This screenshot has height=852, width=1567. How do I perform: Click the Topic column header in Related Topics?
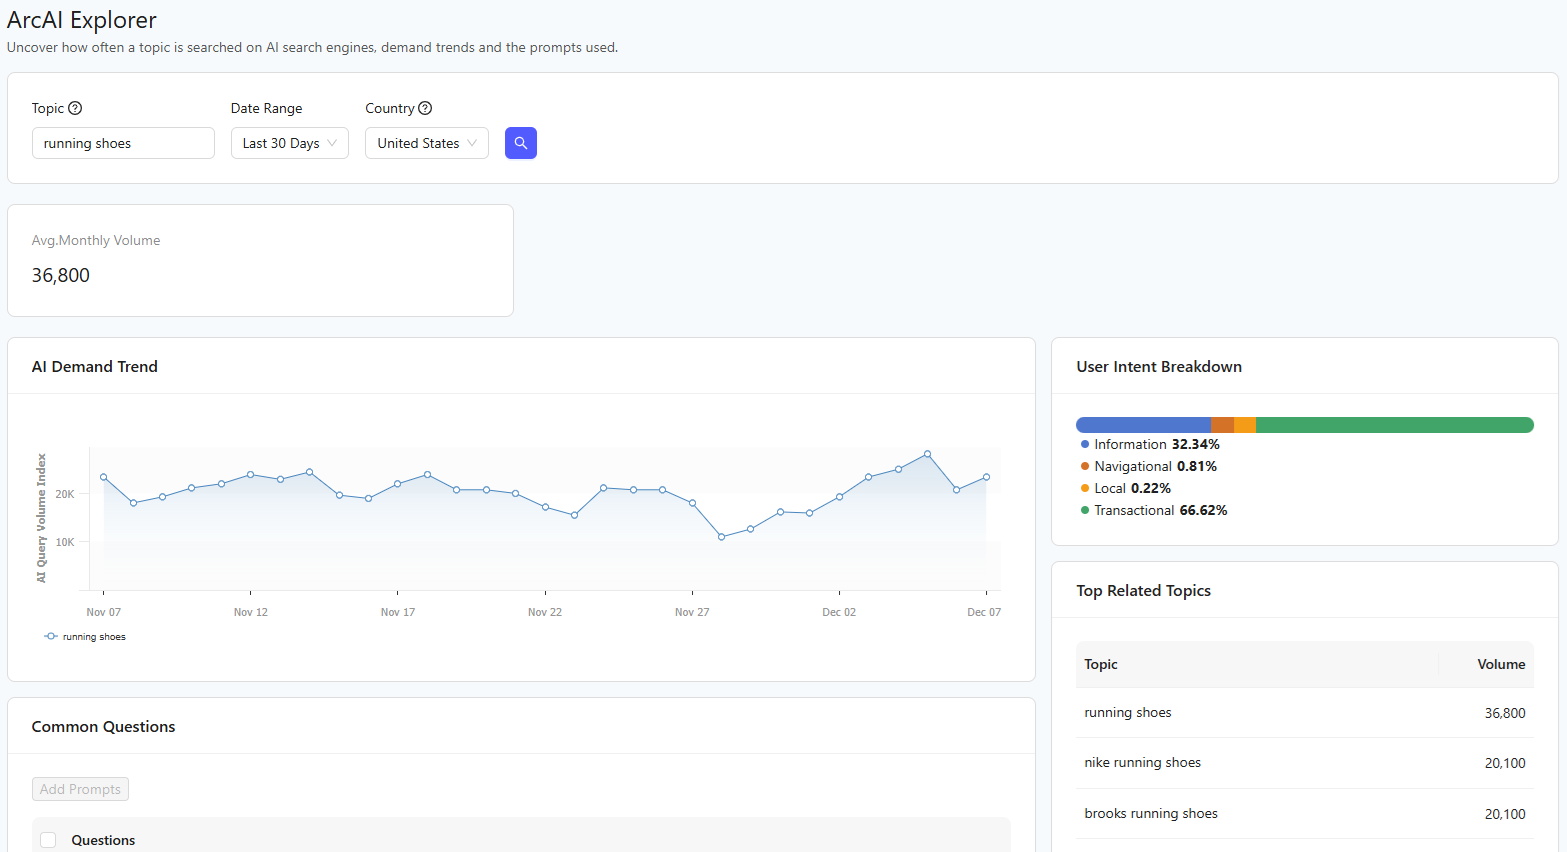1101,664
